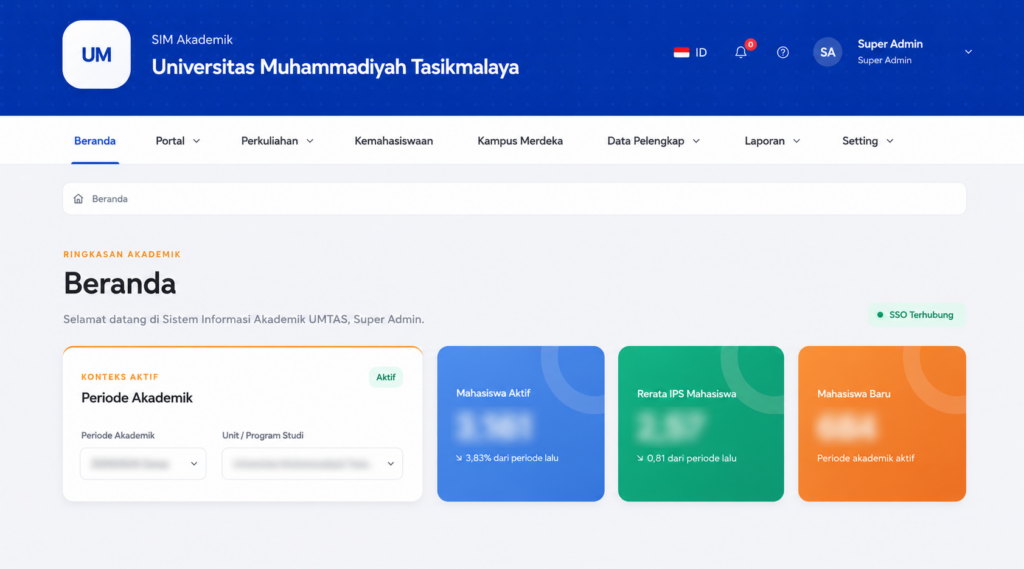Click the RINGKASAN AKADEMIK label
The height and width of the screenshot is (569, 1024).
tap(121, 254)
